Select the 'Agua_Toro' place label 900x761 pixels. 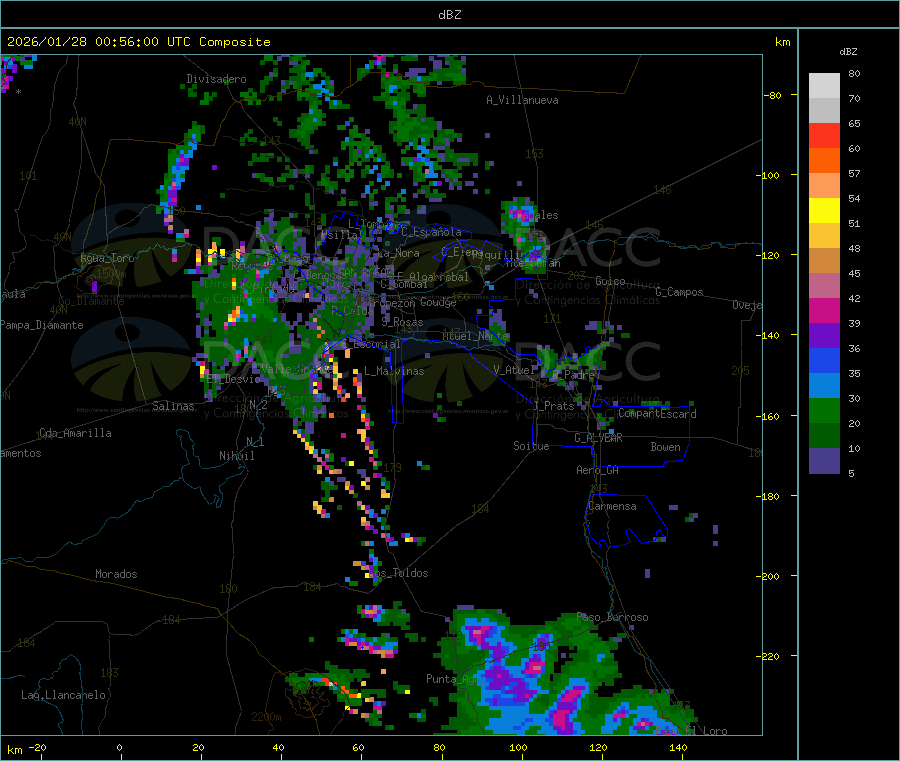tap(107, 258)
